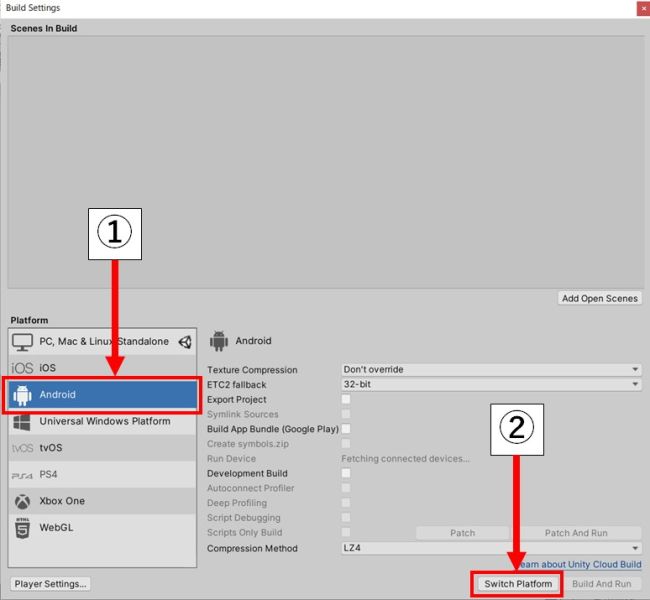Click the Run Device label
Screen dimensions: 650x600
(x=231, y=459)
